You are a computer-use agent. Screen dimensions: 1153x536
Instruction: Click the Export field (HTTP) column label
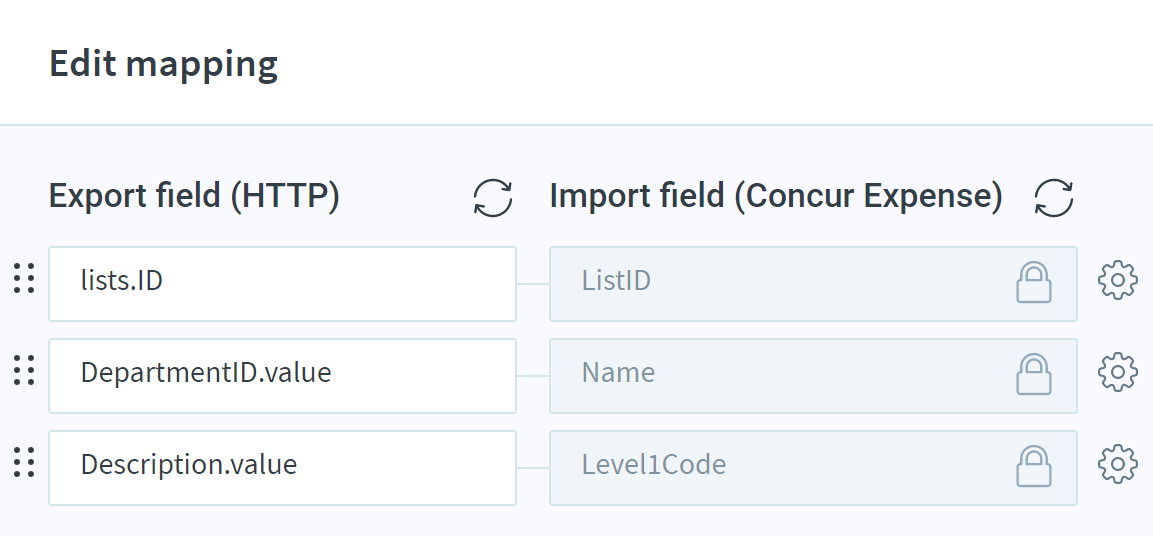[x=194, y=196]
